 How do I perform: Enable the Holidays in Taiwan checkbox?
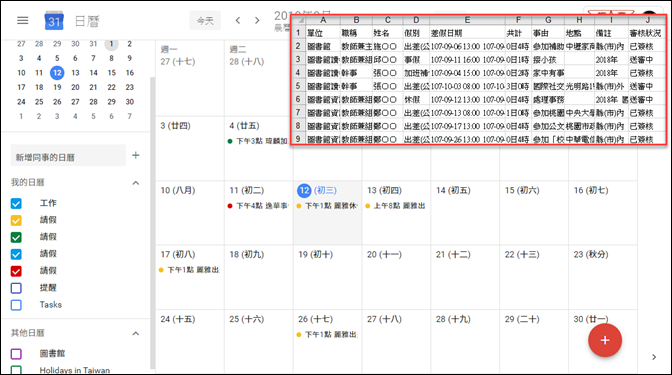click(16, 370)
